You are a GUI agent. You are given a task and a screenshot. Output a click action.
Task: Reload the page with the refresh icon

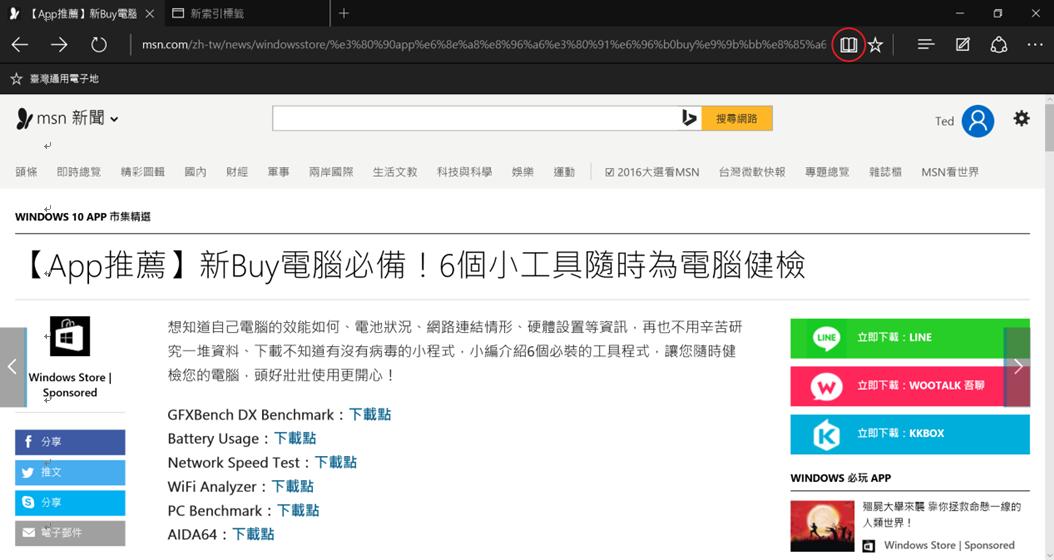[99, 45]
